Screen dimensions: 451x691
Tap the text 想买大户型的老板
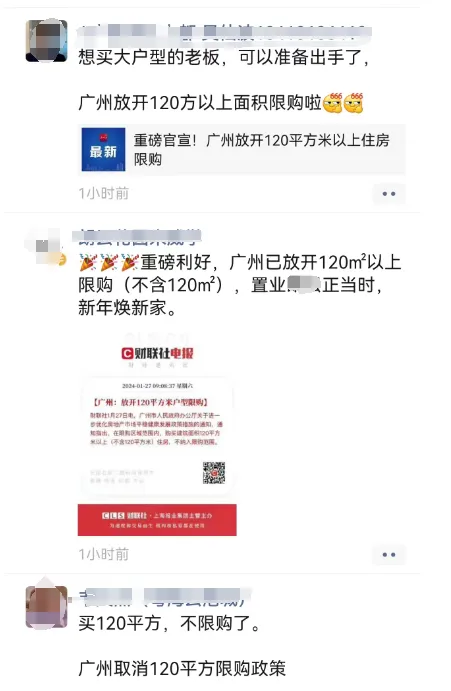click(x=149, y=57)
